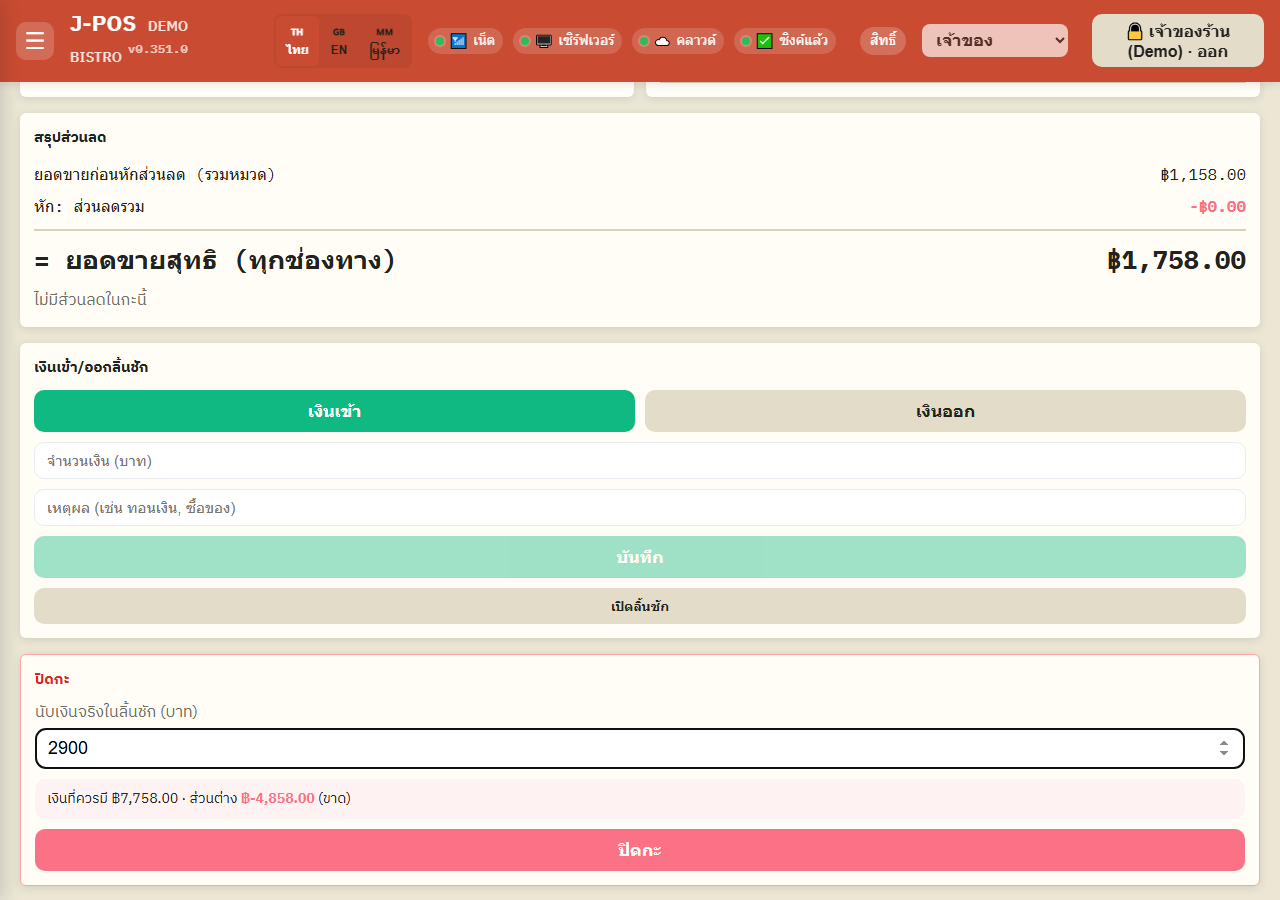Click the J-POS logo text
Screen dimensions: 1280x900
tap(103, 24)
